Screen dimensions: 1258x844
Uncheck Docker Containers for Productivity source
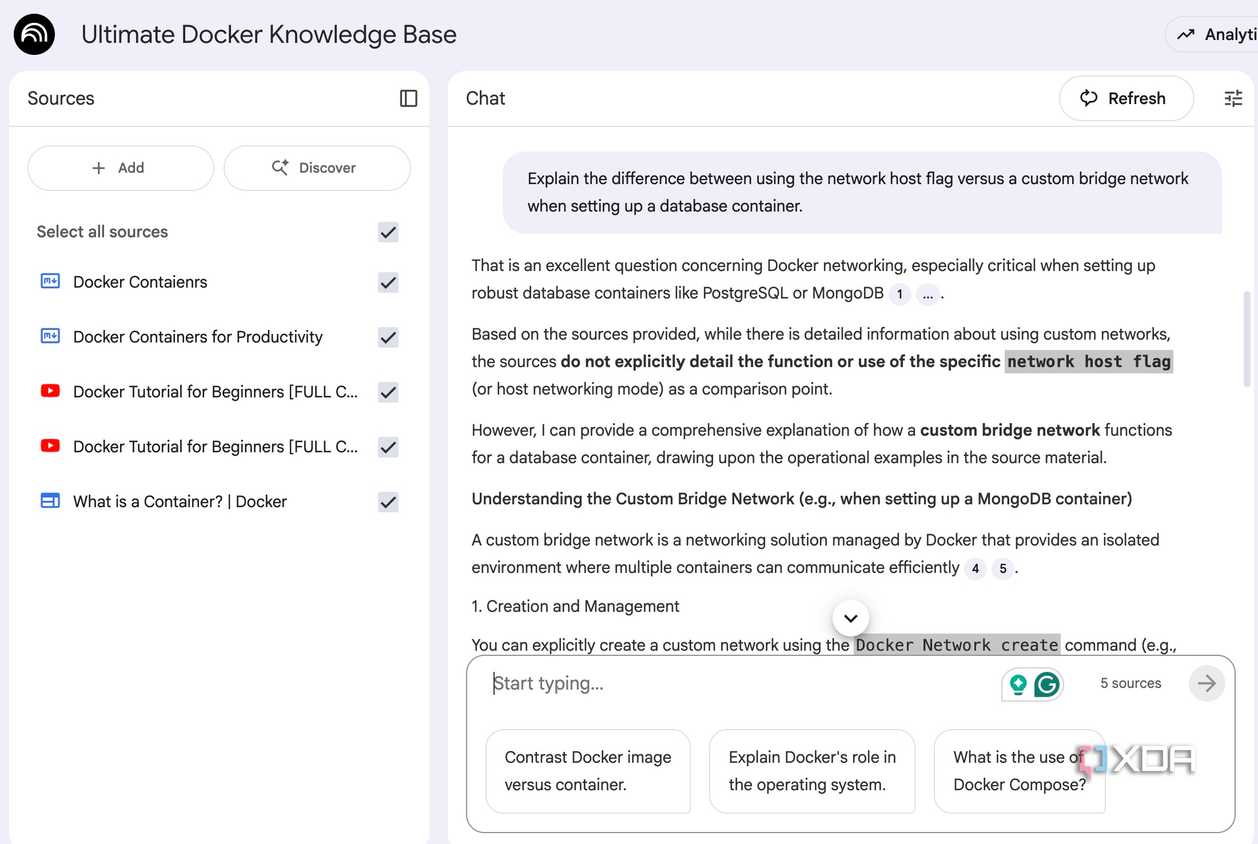[388, 338]
